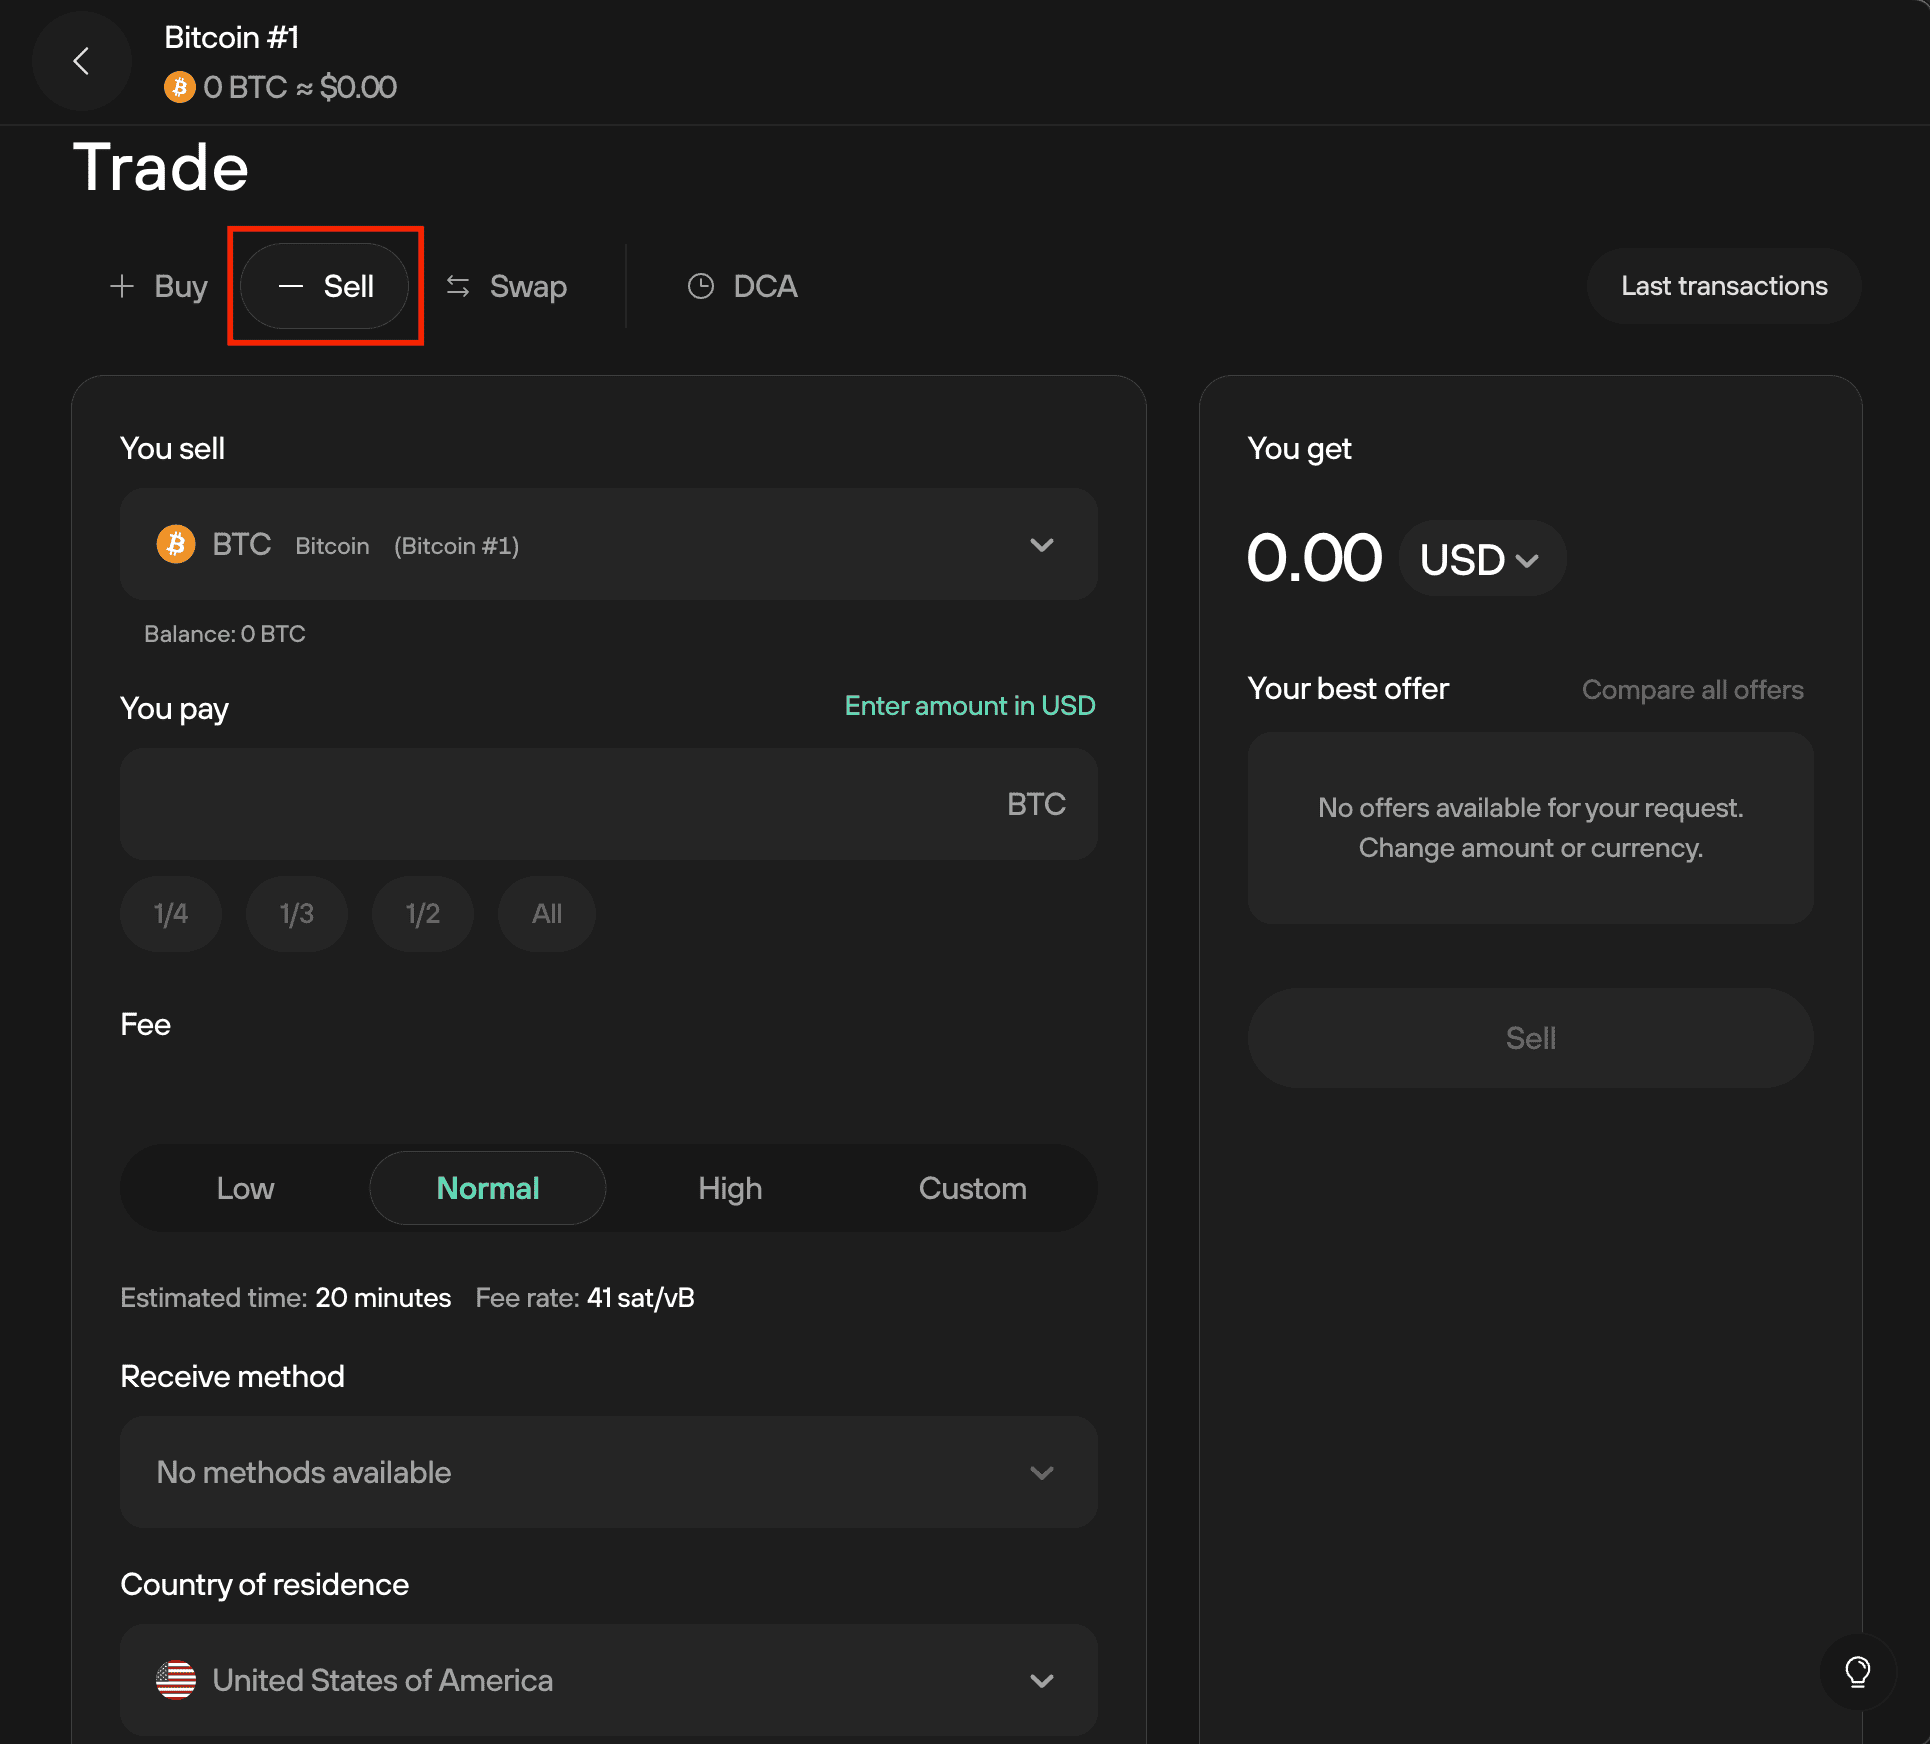The height and width of the screenshot is (1744, 1930).
Task: Select All balance amount
Action: pyautogui.click(x=547, y=914)
